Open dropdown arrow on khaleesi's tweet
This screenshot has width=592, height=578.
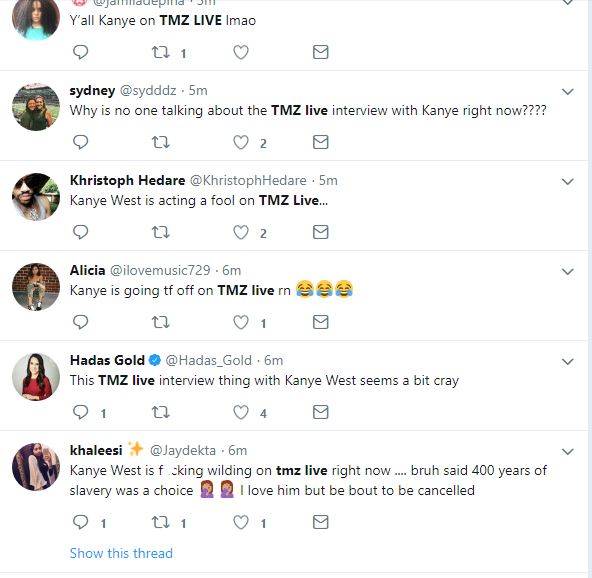pyautogui.click(x=567, y=452)
